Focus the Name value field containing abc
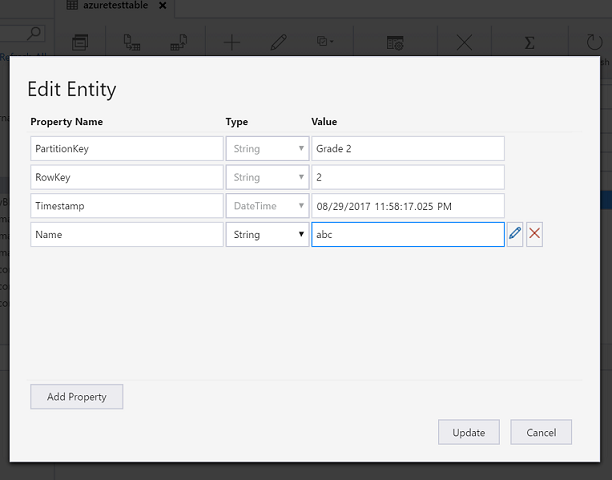This screenshot has width=612, height=480. (x=407, y=234)
